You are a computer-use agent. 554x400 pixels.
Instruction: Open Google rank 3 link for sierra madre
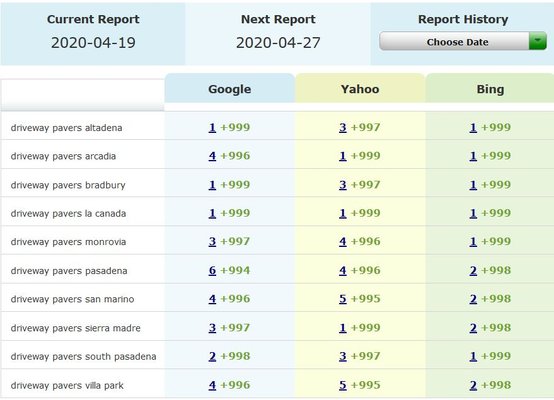click(x=212, y=328)
